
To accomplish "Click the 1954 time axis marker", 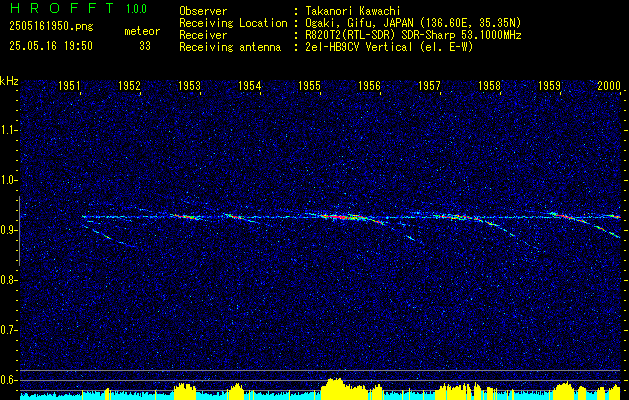I will point(250,85).
